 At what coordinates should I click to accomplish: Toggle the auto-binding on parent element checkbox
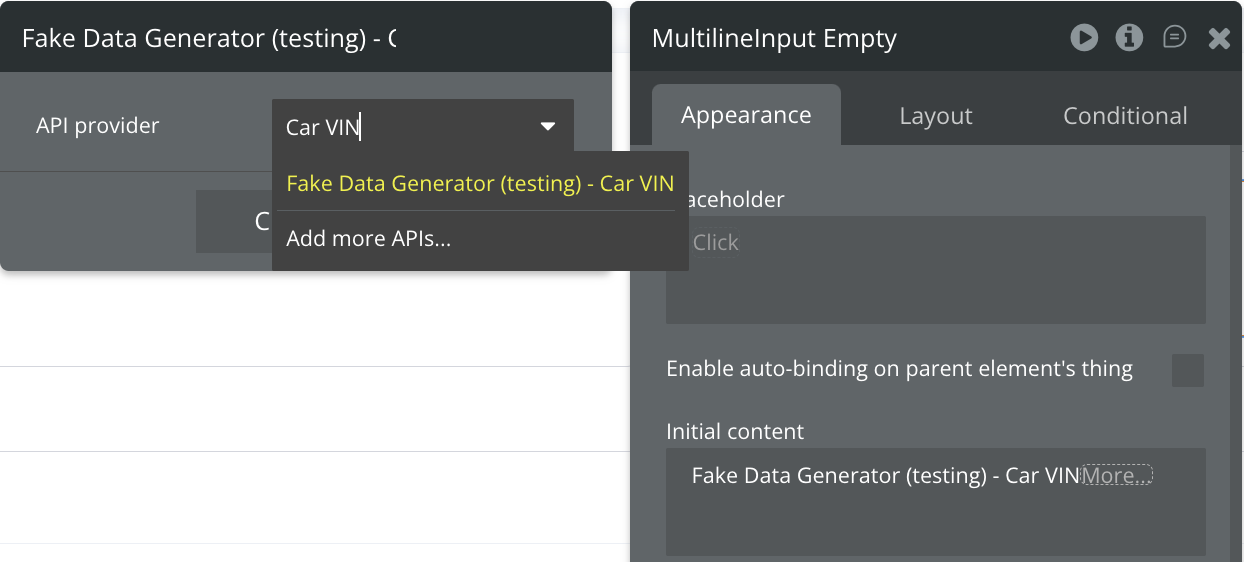point(1188,370)
